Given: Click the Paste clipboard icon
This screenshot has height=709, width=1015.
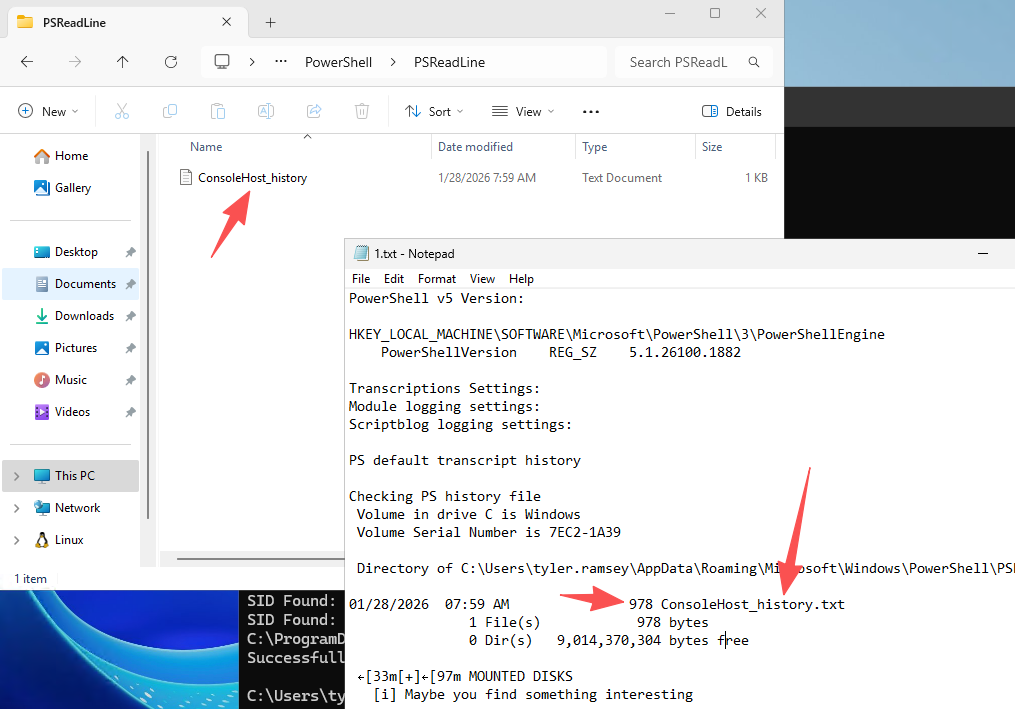Looking at the screenshot, I should coord(218,112).
